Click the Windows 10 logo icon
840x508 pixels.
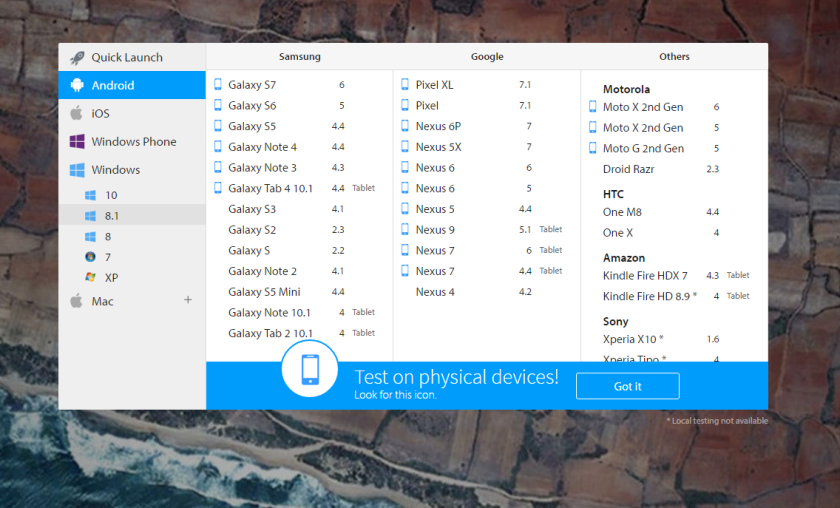91,195
